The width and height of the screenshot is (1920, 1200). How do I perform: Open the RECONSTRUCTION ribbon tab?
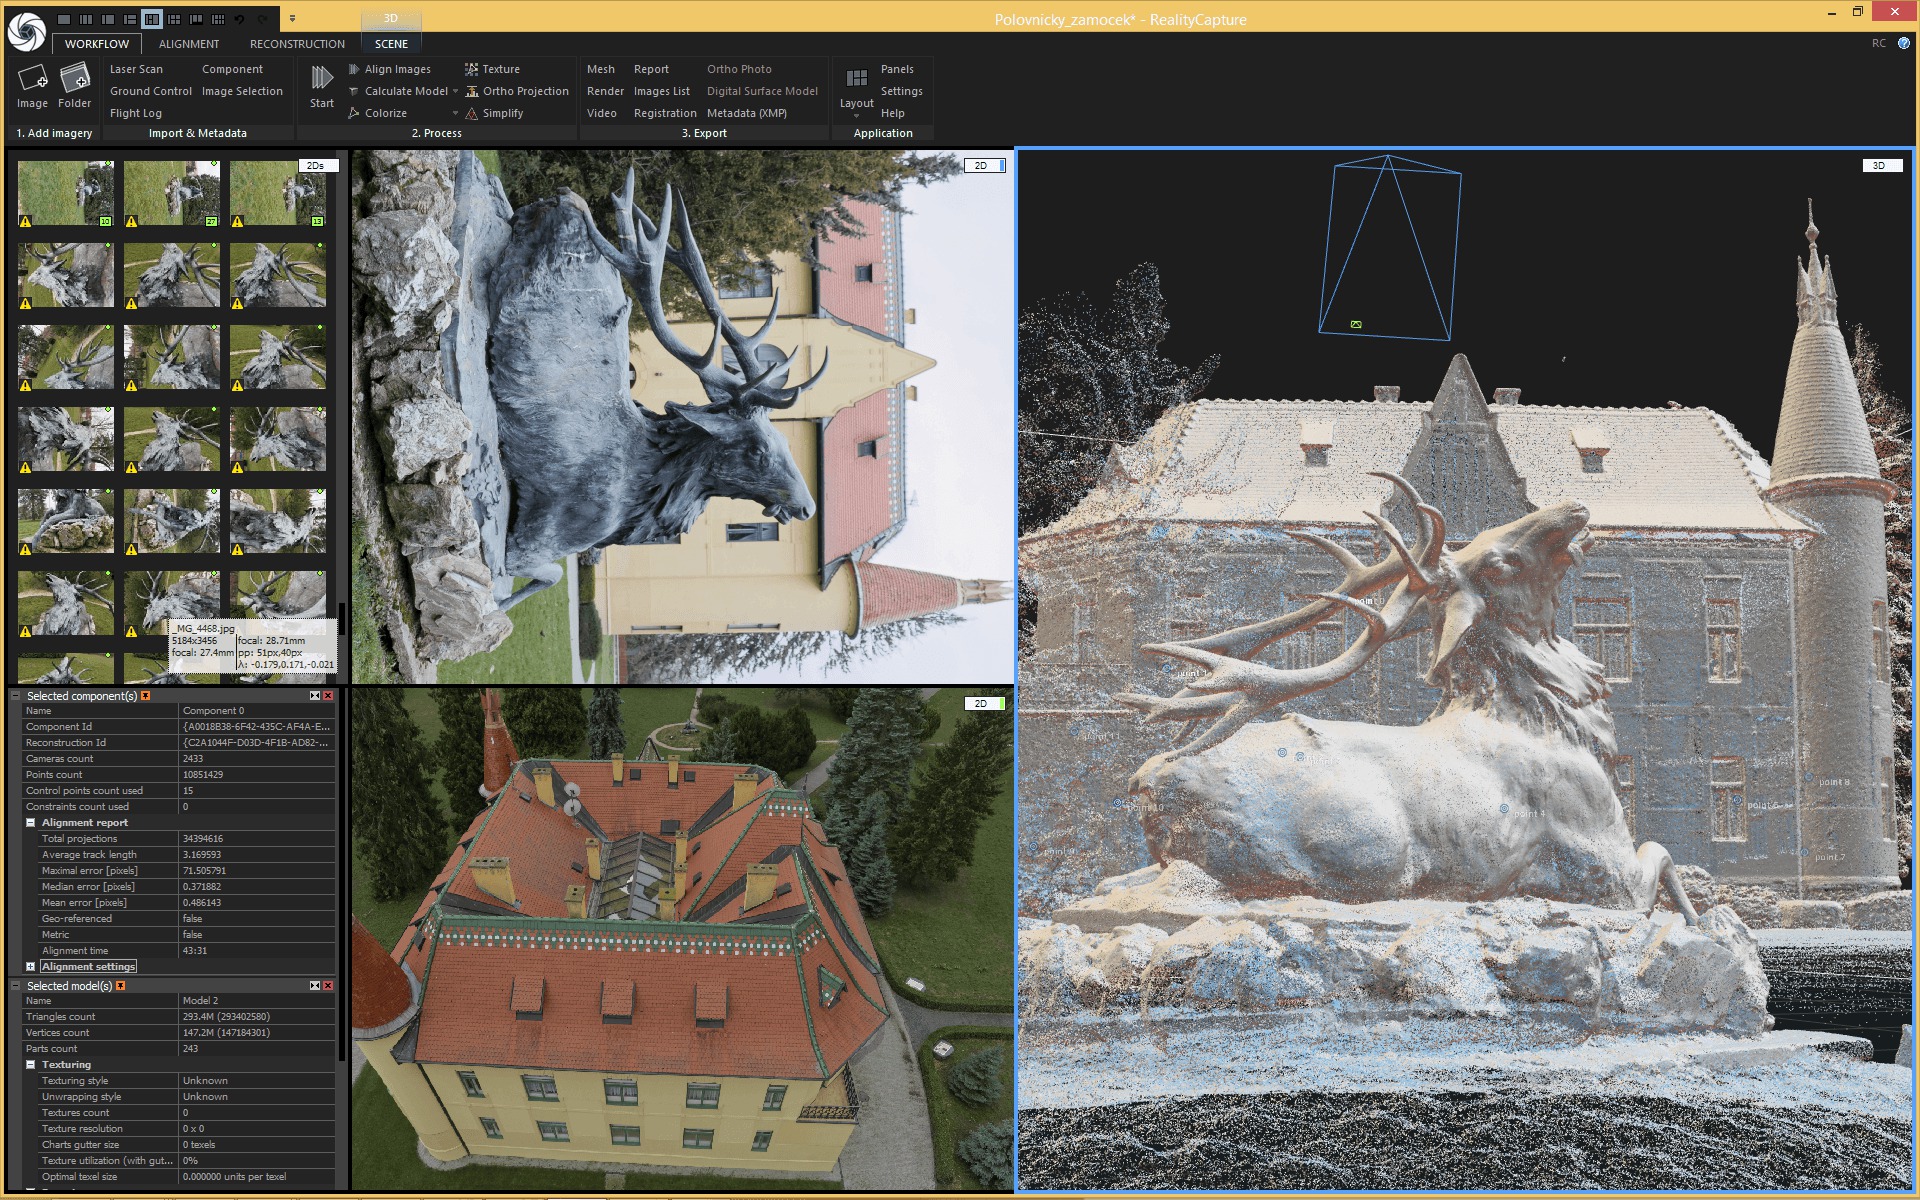(297, 44)
